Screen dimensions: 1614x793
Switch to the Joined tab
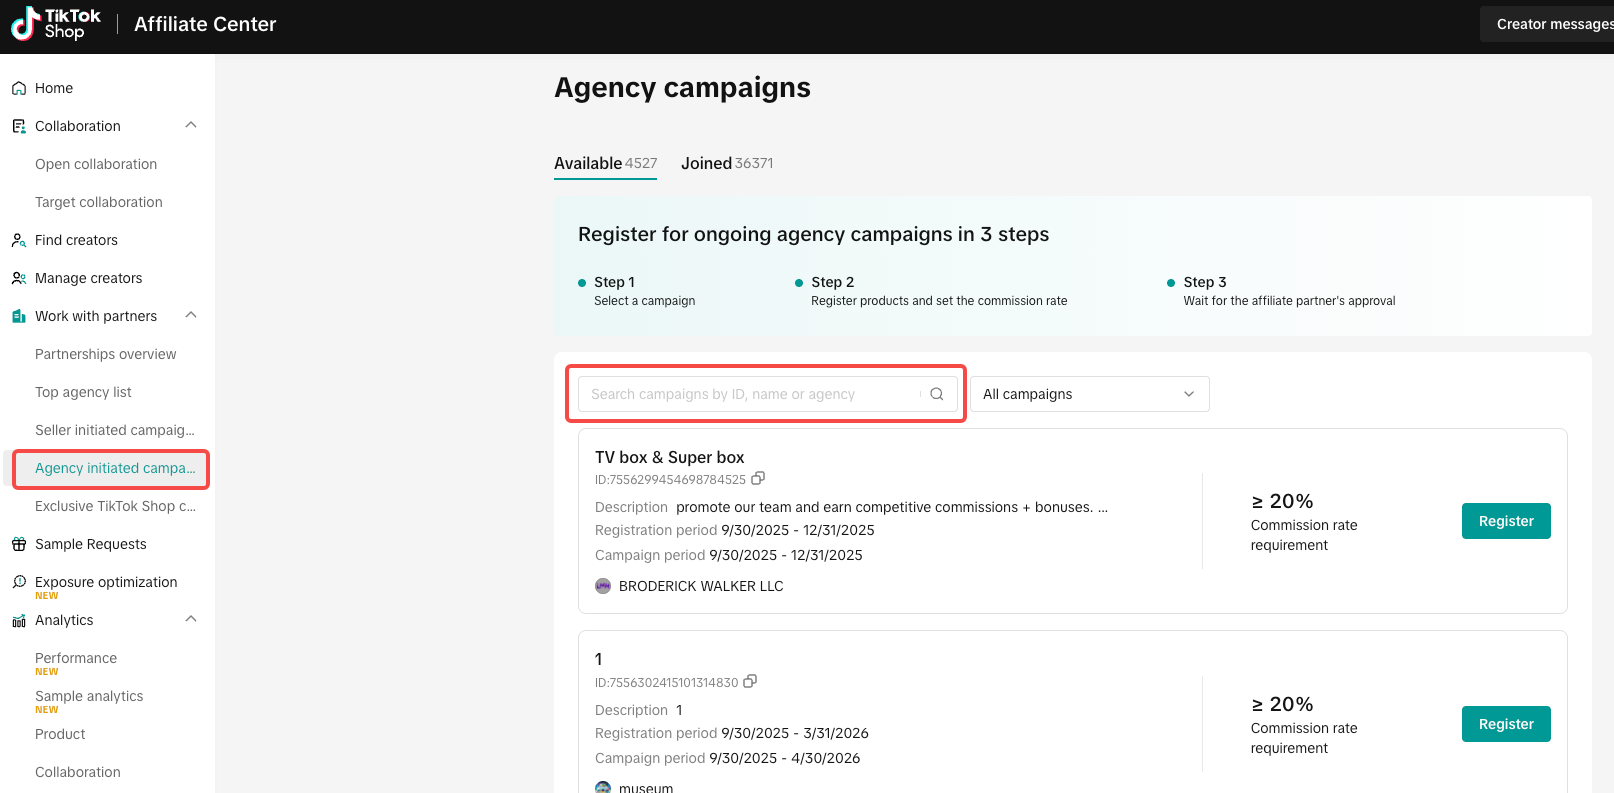click(726, 163)
